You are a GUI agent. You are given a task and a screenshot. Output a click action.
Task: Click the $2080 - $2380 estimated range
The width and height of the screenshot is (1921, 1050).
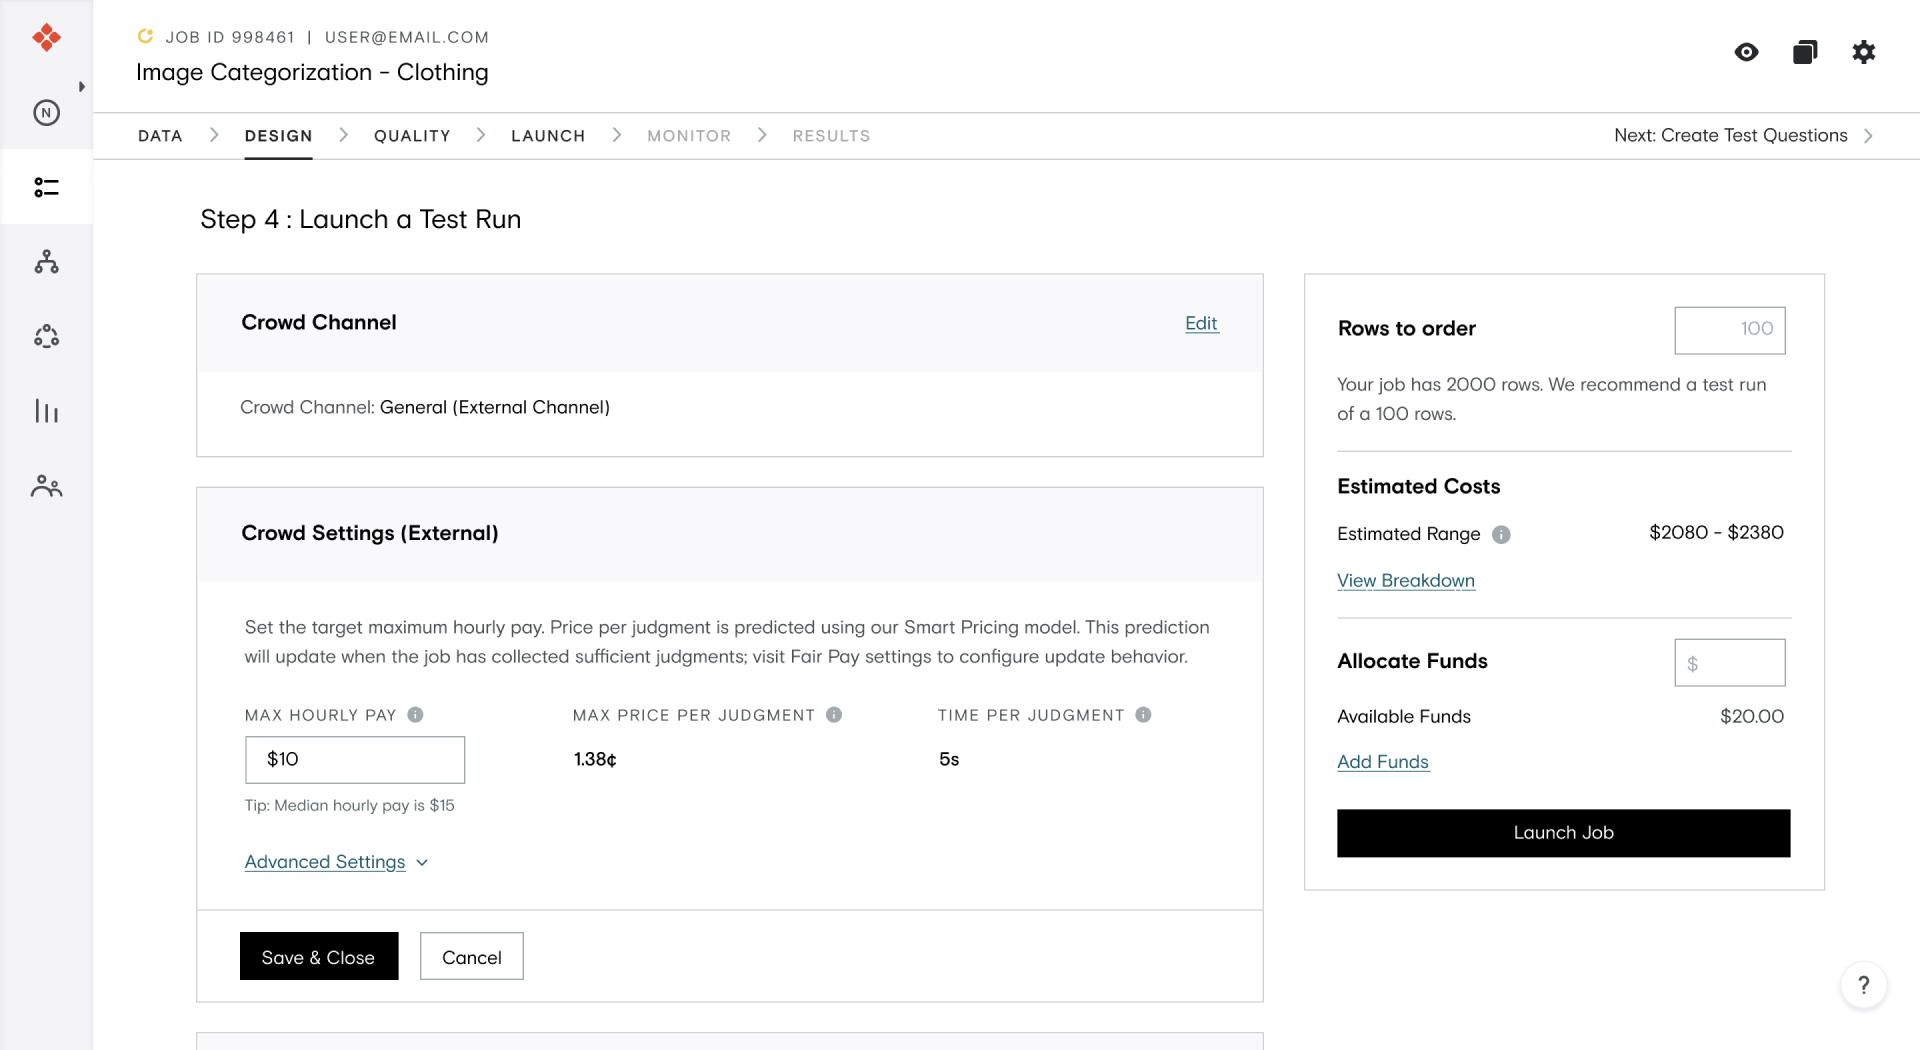[1716, 533]
